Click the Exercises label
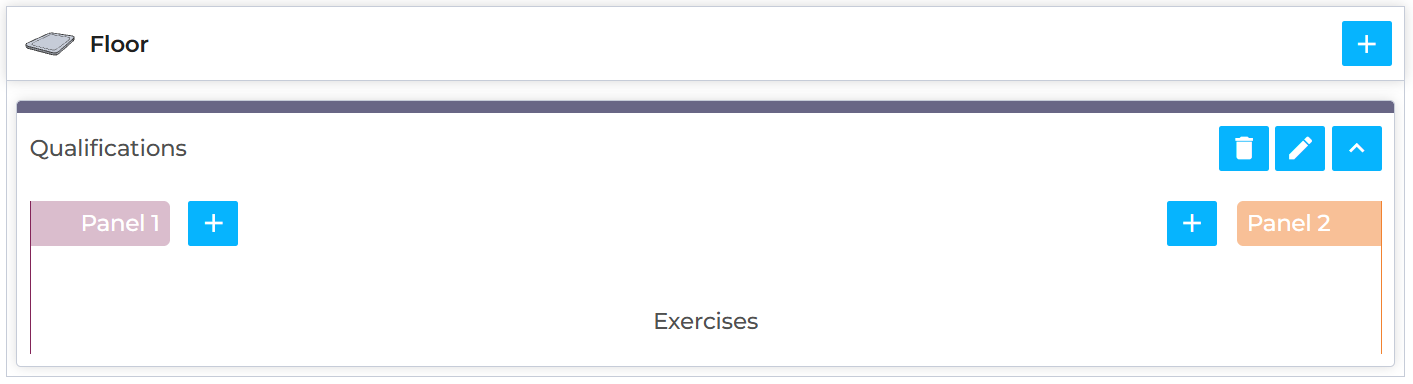The width and height of the screenshot is (1413, 384). (706, 321)
